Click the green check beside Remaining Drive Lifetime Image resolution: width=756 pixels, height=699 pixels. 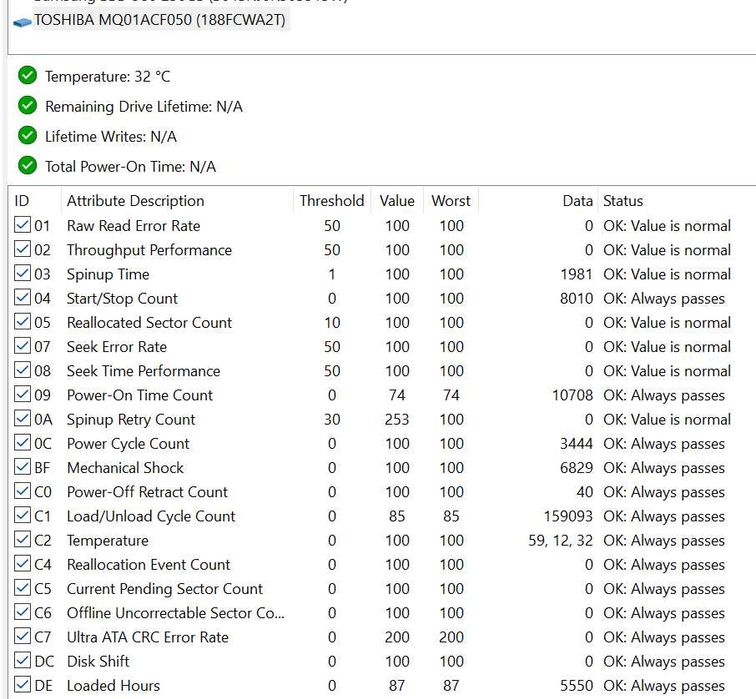pos(27,105)
